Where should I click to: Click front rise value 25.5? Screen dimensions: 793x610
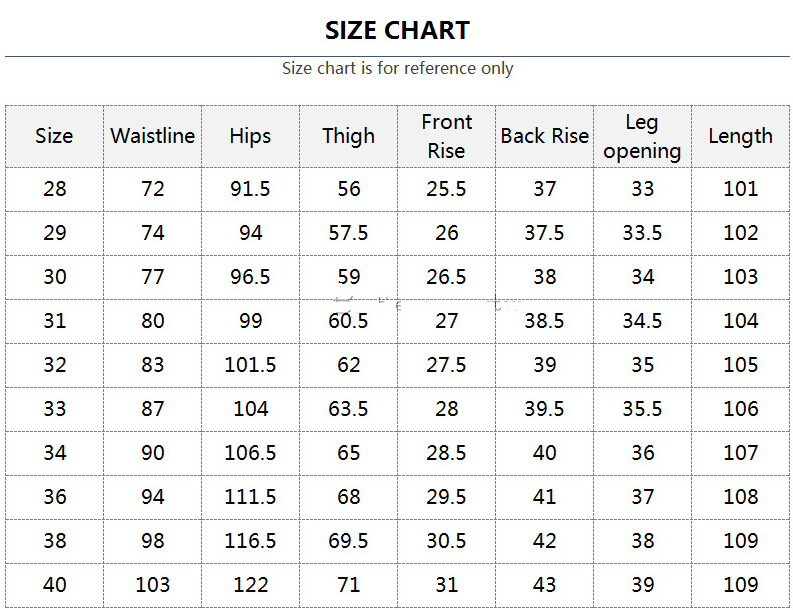click(x=446, y=189)
